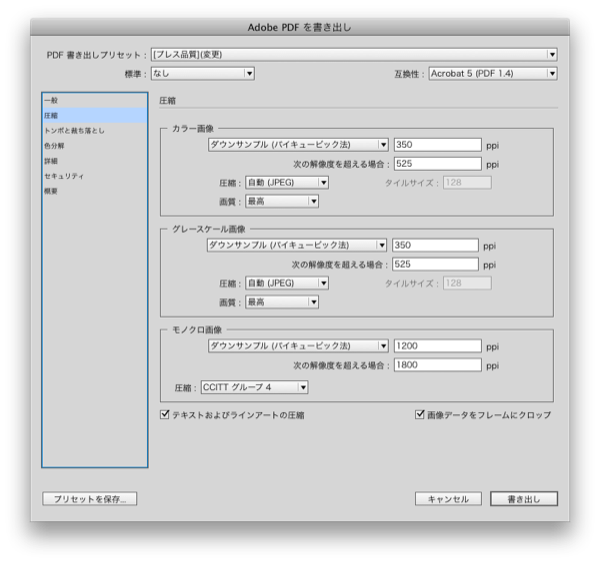Screen dimensions: 600x563
Task: Click the グレースケール画像 350 ppi field
Action: click(x=435, y=245)
